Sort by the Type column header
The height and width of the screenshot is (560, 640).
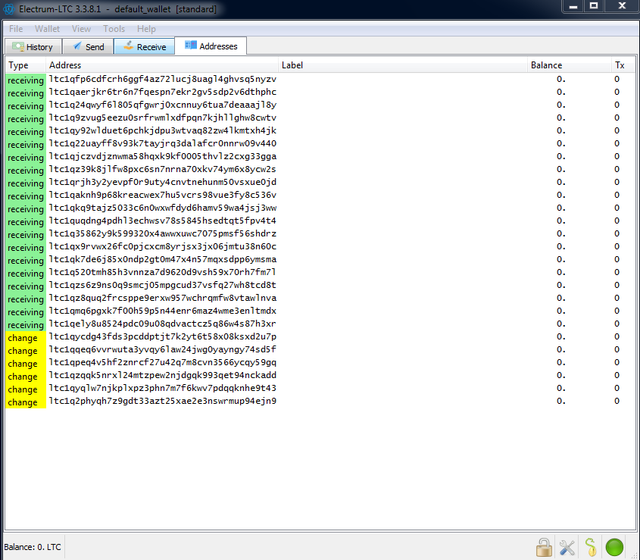click(x=26, y=65)
